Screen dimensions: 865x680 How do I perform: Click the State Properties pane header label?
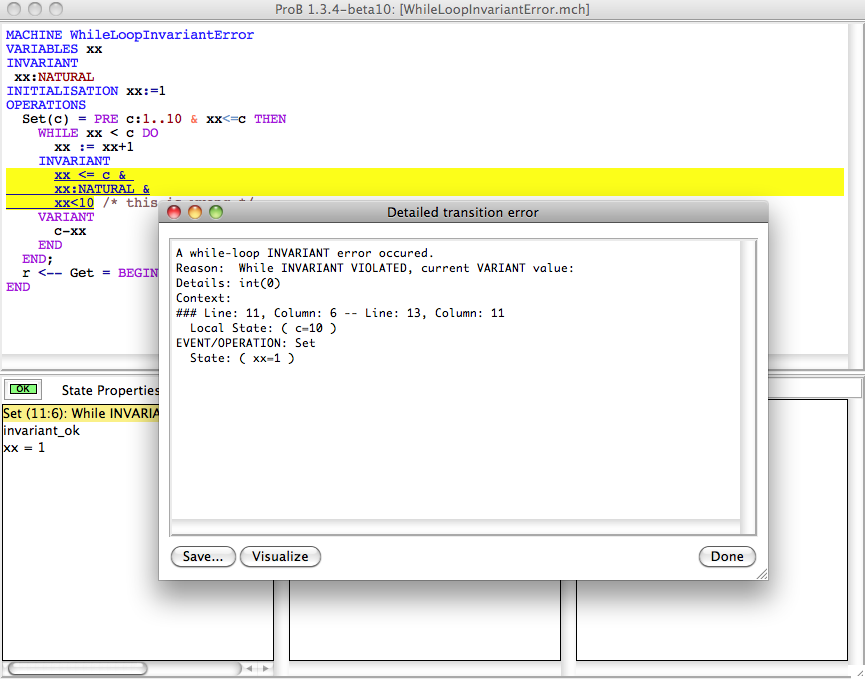click(x=110, y=390)
